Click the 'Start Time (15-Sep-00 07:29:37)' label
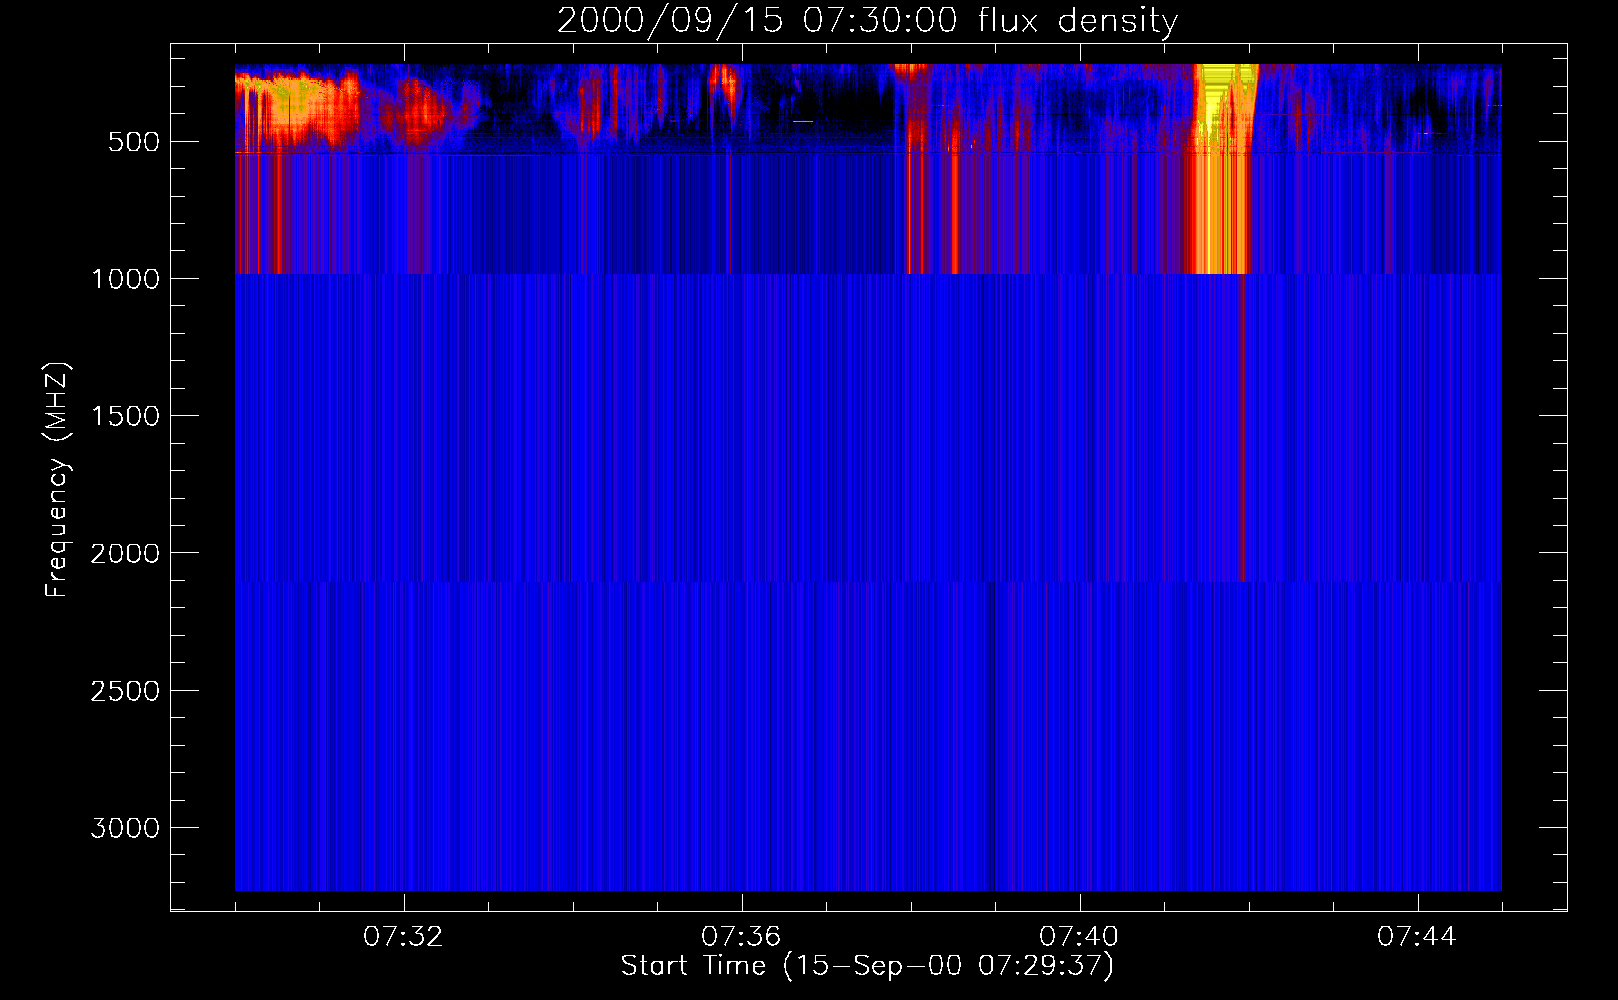This screenshot has height=1000, width=1618. point(867,966)
